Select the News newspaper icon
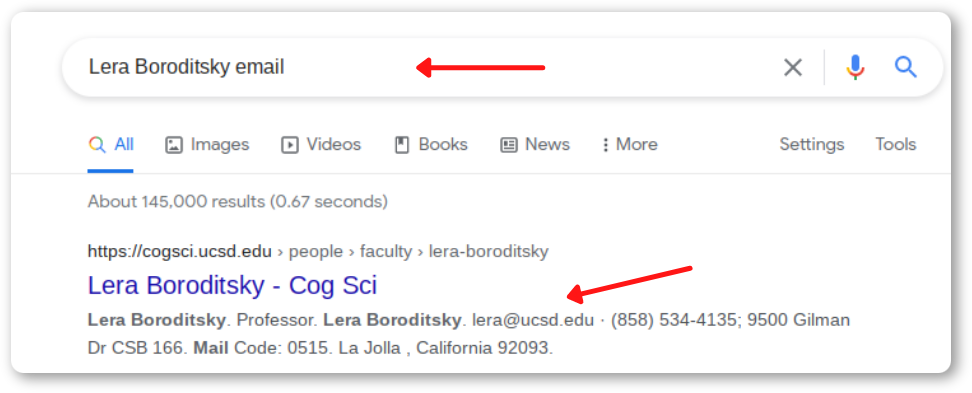This screenshot has width=972, height=393. (x=509, y=145)
